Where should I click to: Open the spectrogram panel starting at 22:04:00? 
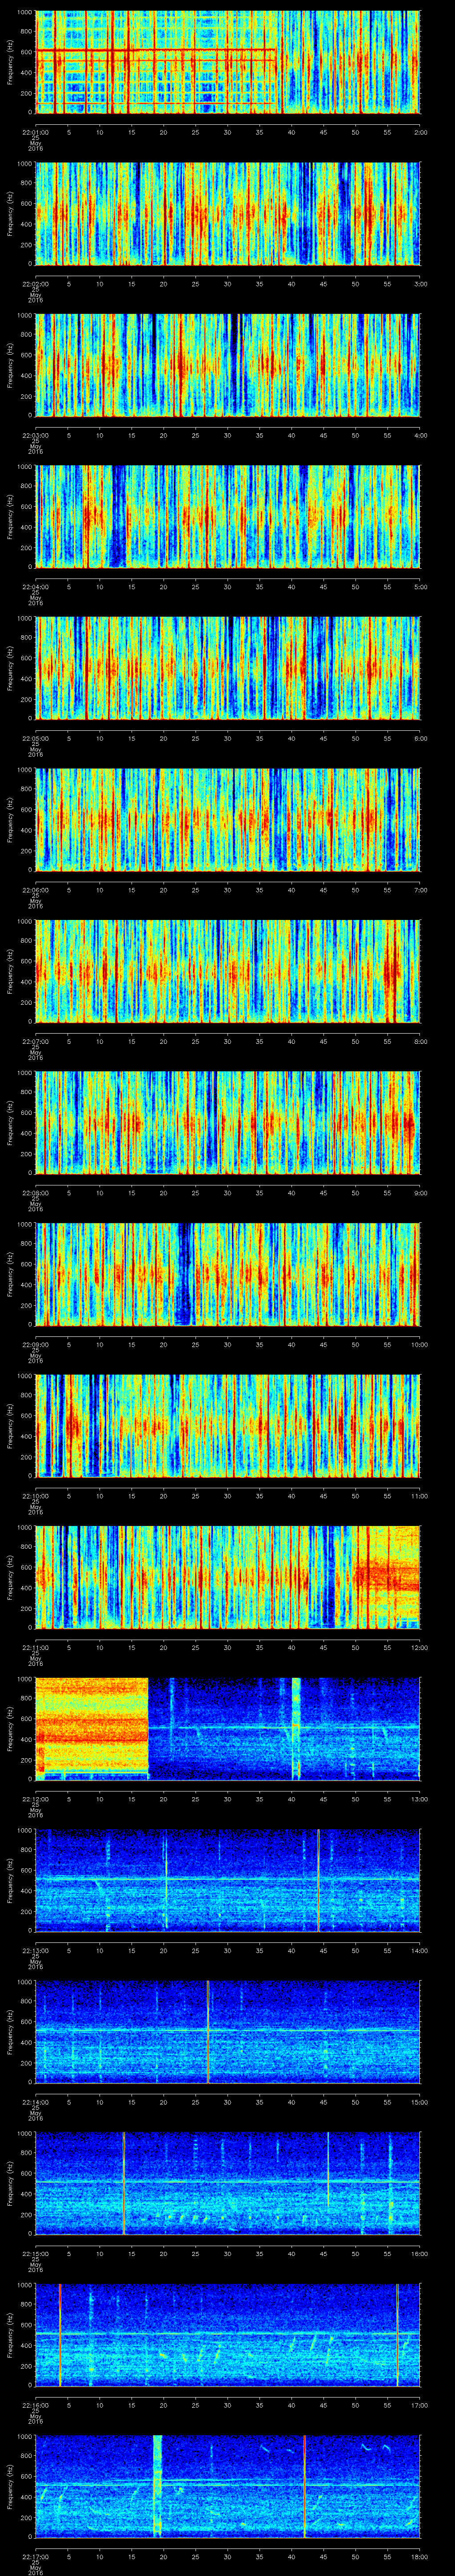228,516
